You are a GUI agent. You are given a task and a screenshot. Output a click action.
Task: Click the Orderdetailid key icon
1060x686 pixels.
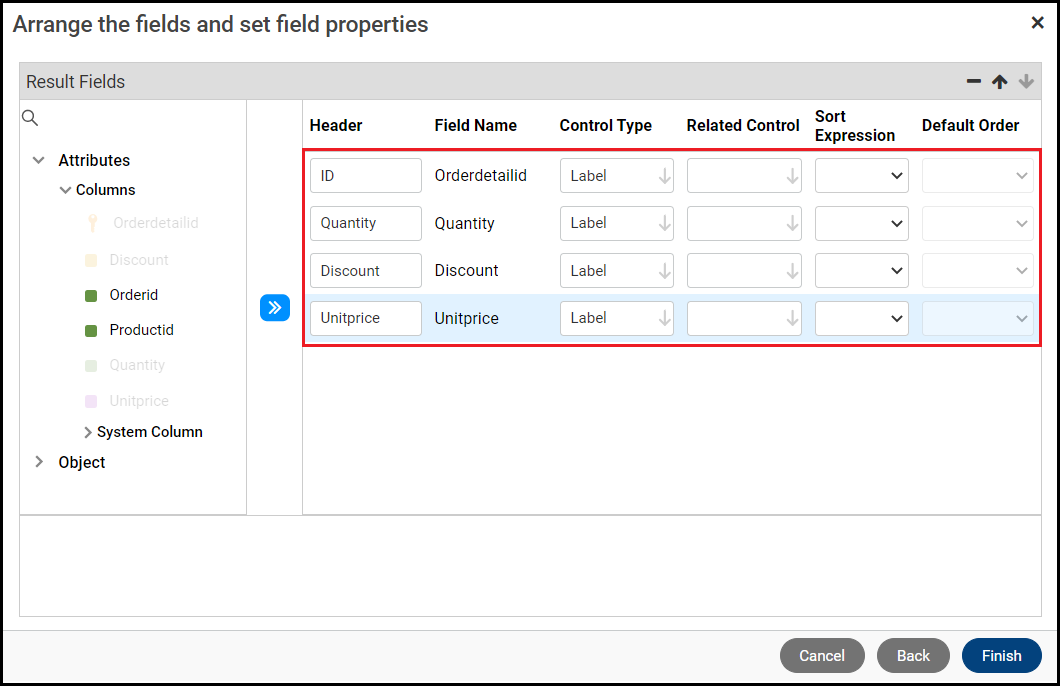point(92,223)
